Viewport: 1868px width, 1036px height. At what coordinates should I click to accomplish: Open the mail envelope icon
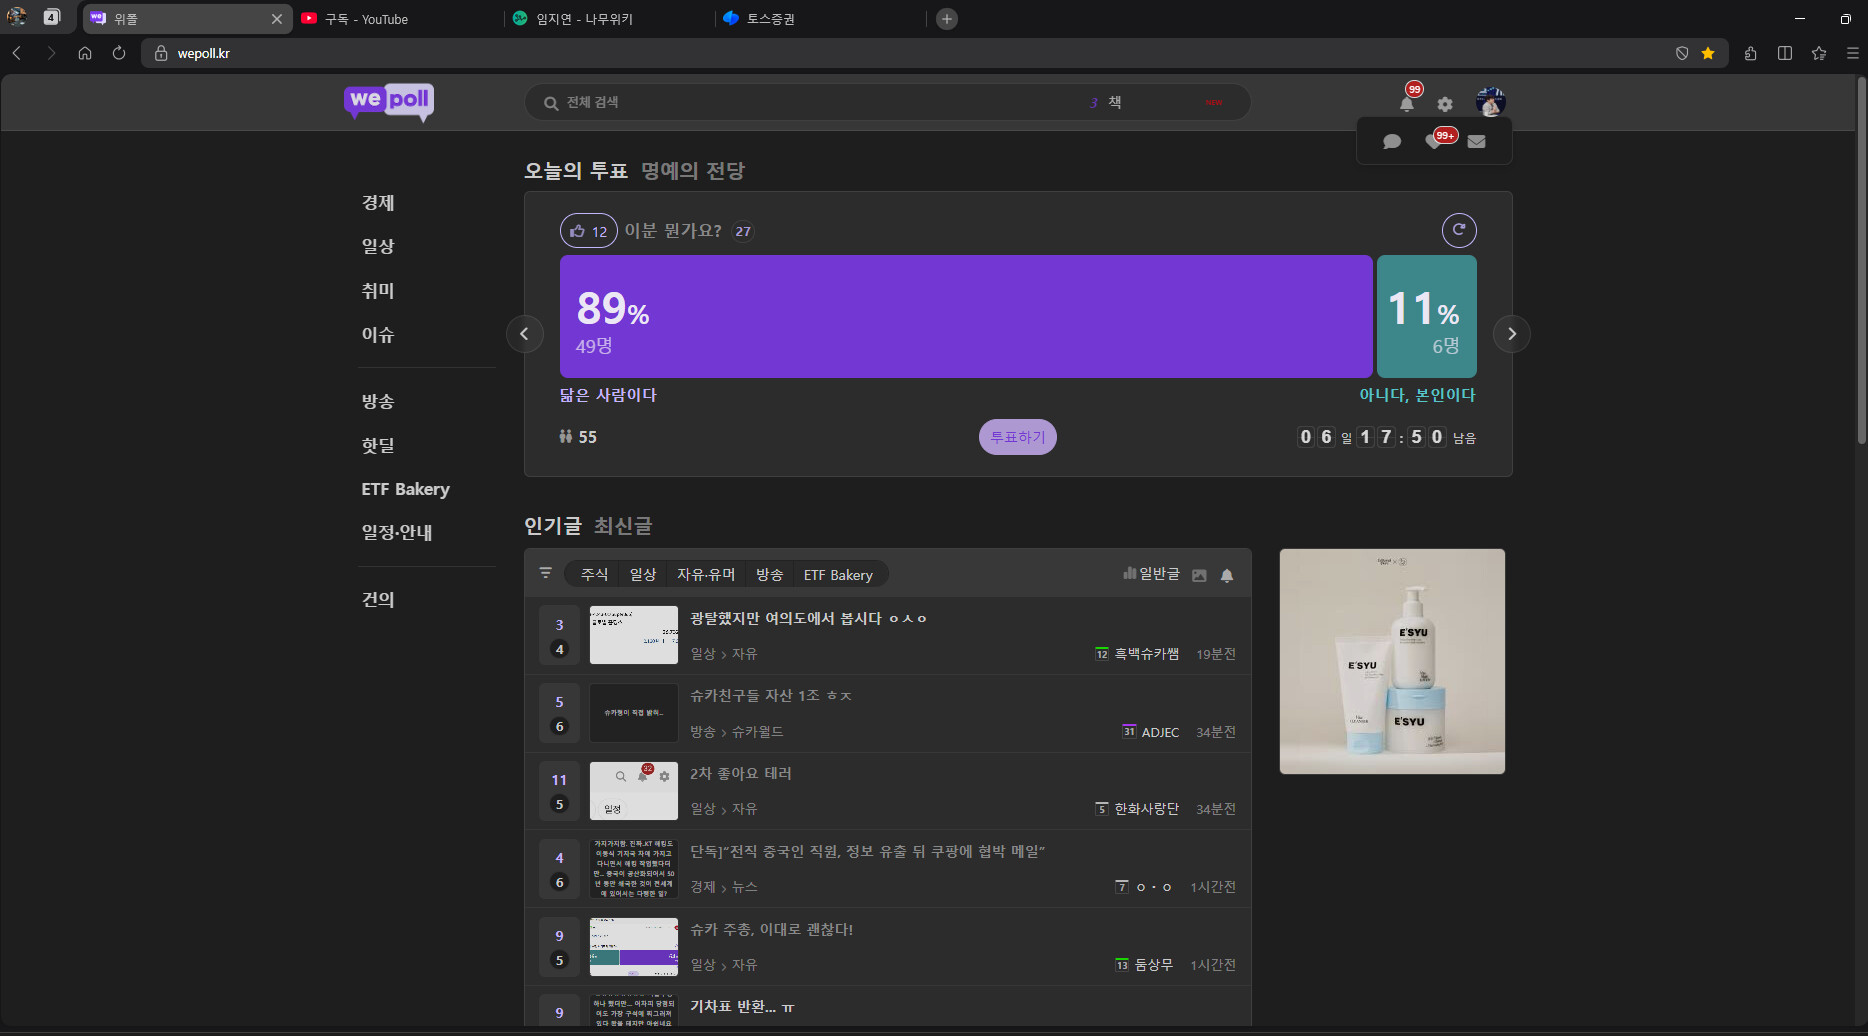coord(1476,142)
